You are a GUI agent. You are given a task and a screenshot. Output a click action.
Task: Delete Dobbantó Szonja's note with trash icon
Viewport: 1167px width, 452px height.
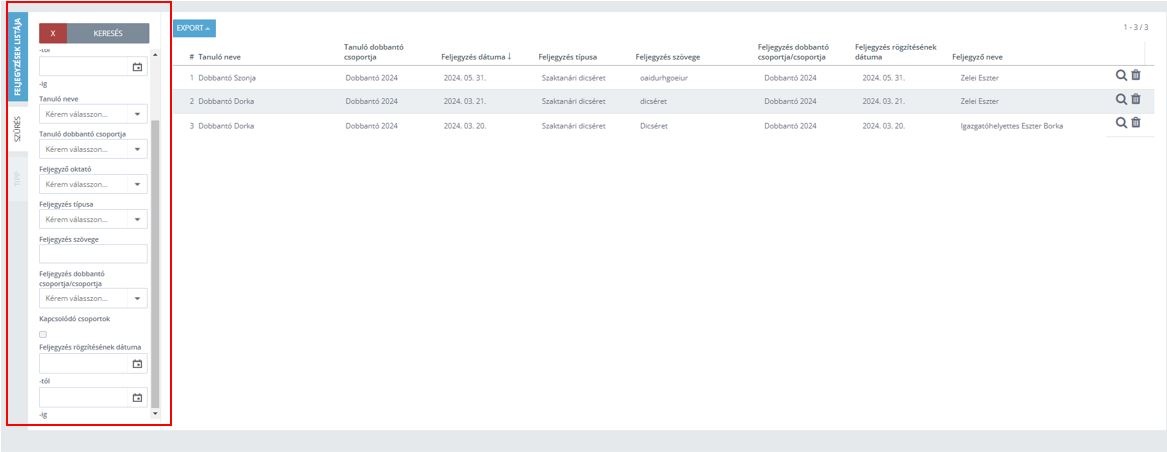[1136, 75]
